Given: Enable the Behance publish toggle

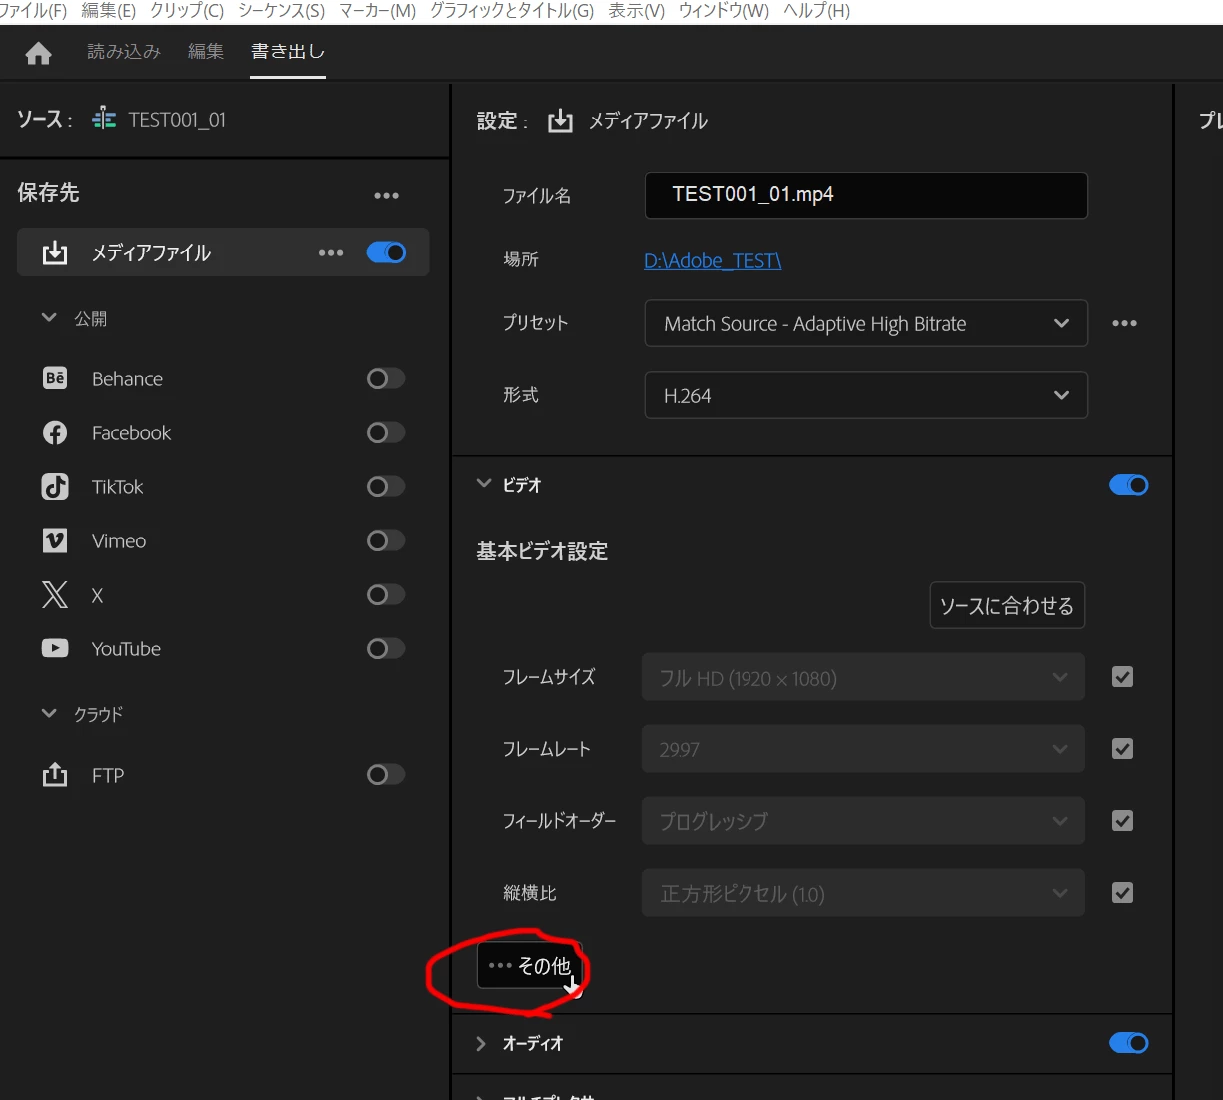Looking at the screenshot, I should coord(386,378).
